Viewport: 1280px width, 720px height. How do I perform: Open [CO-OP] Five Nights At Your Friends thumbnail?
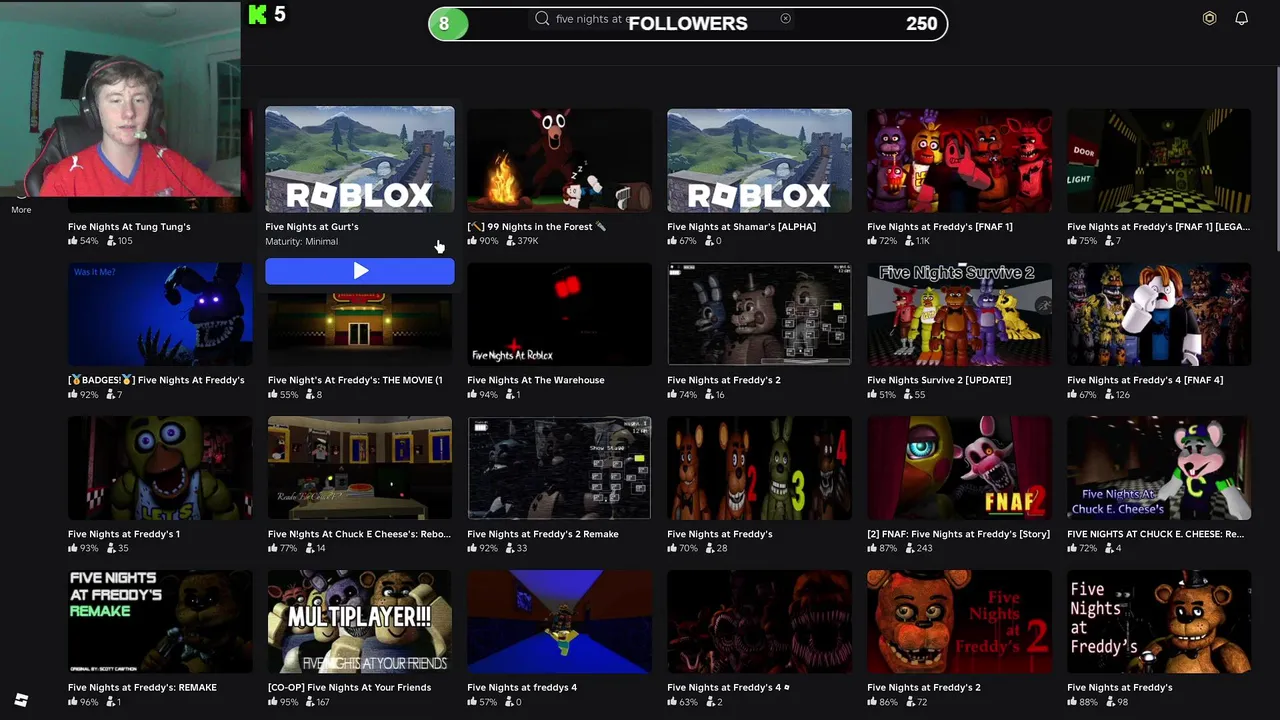tap(360, 622)
